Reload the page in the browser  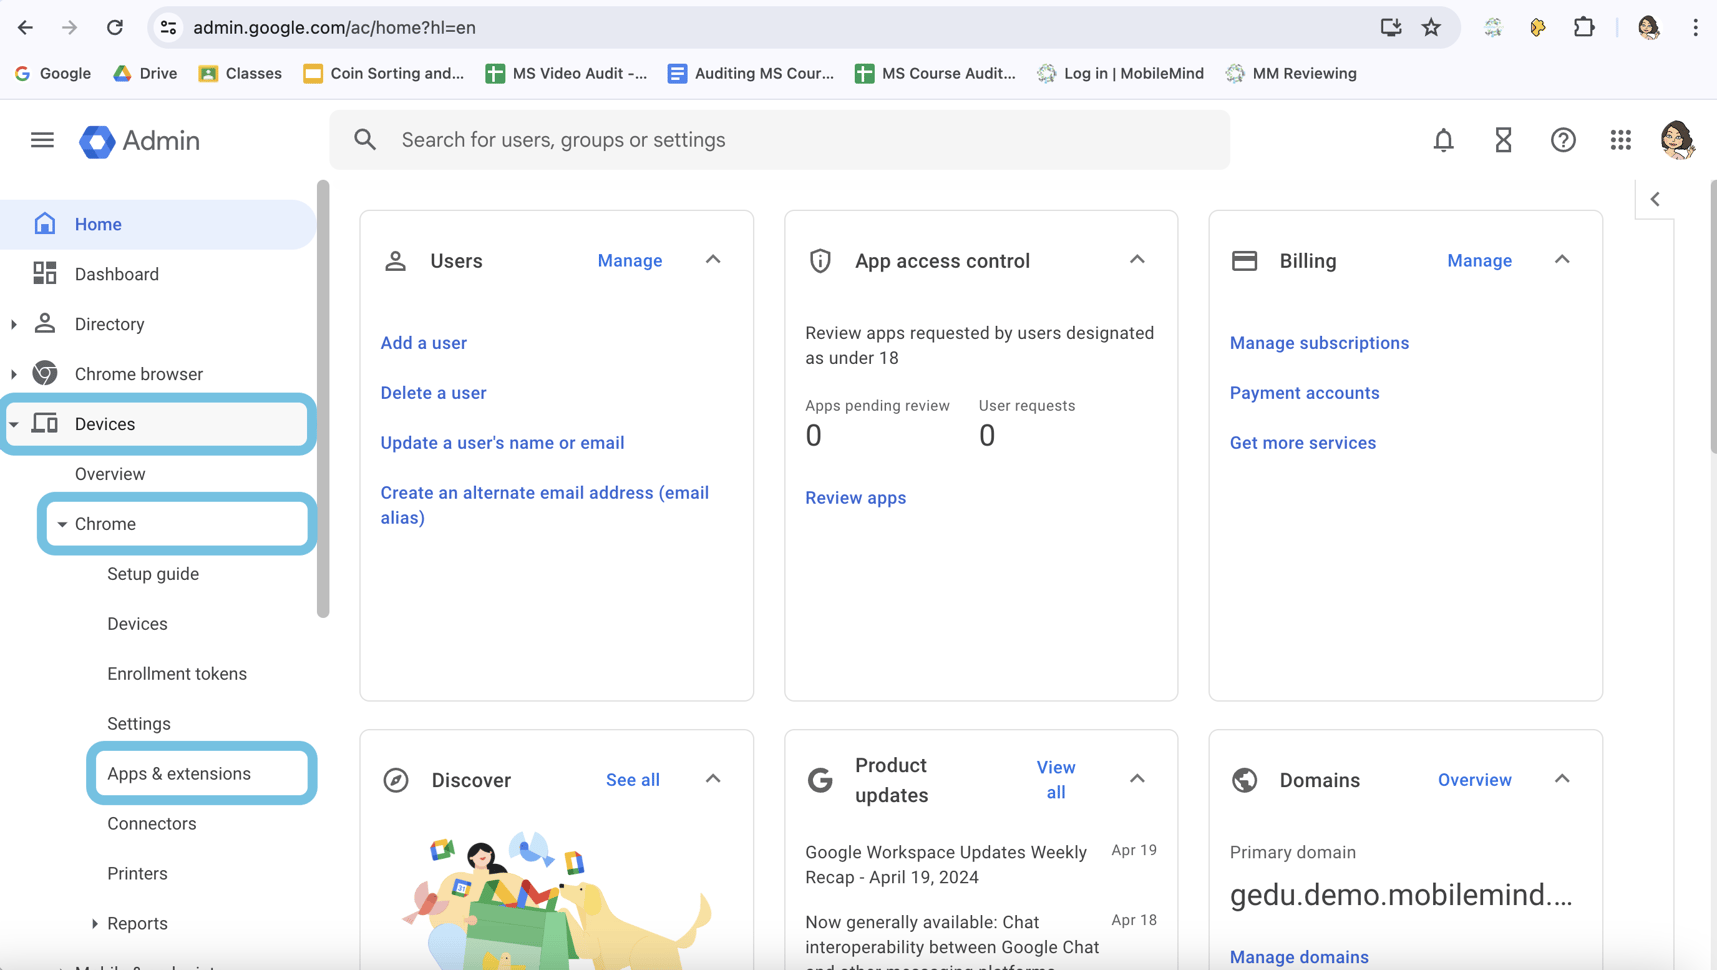(x=115, y=28)
